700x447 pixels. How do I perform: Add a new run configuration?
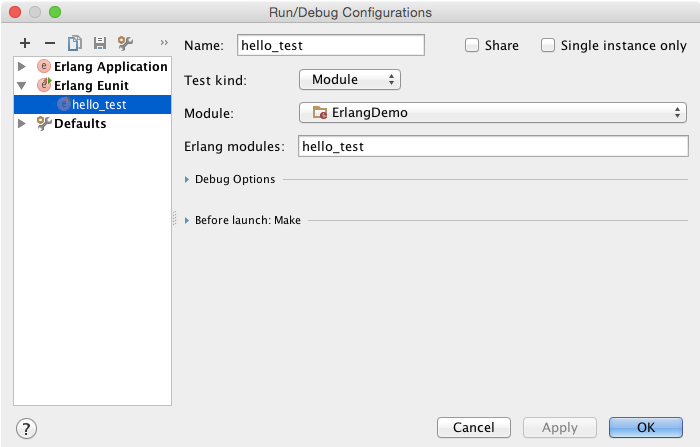[x=25, y=43]
